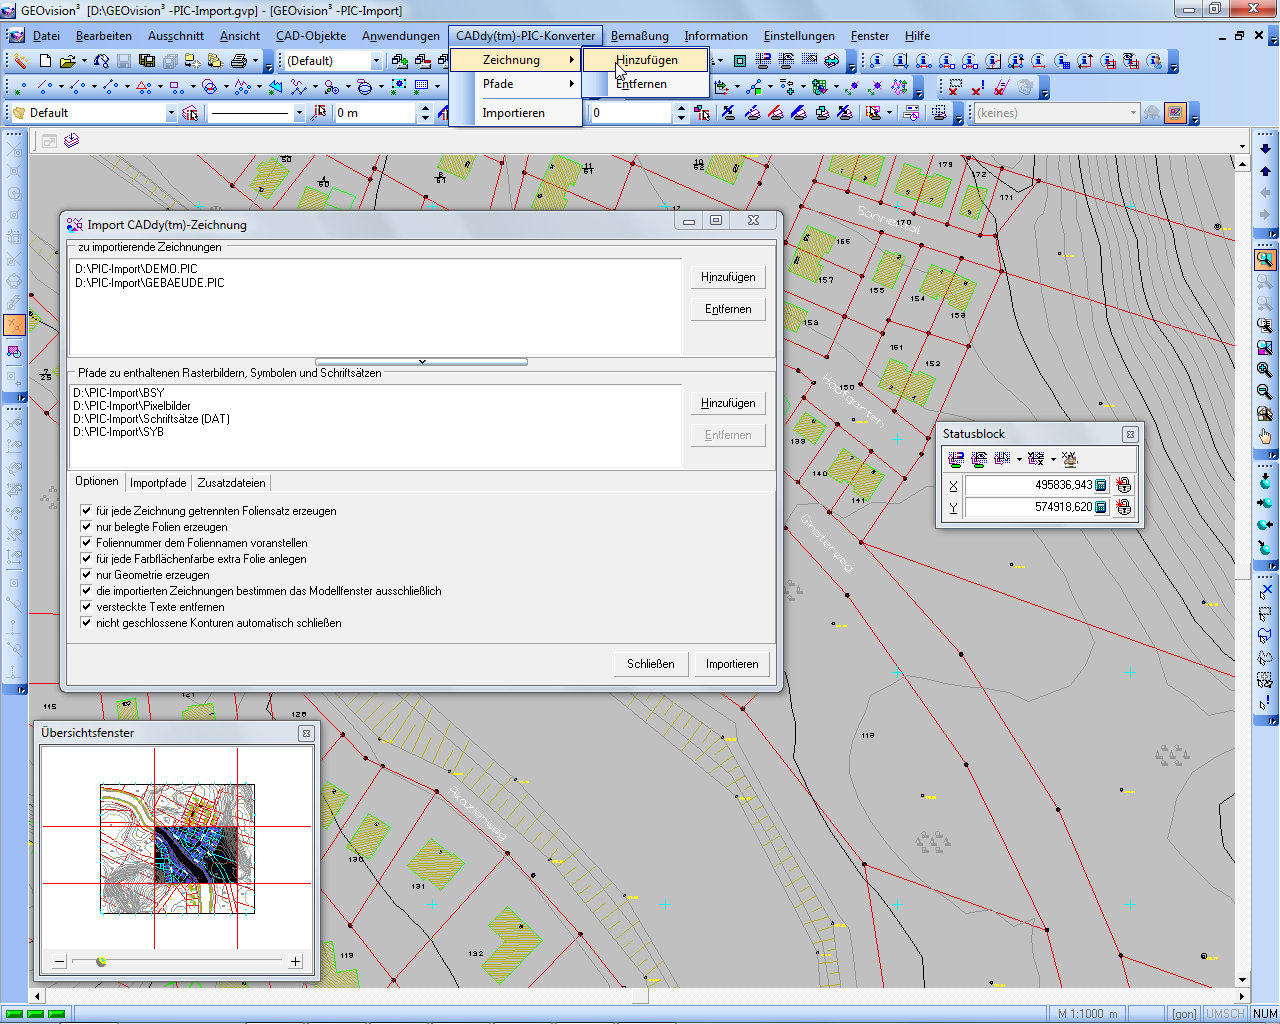Screen dimensions: 1280x1024
Task: Click the calculator icon beside X coordinate
Action: (1101, 485)
